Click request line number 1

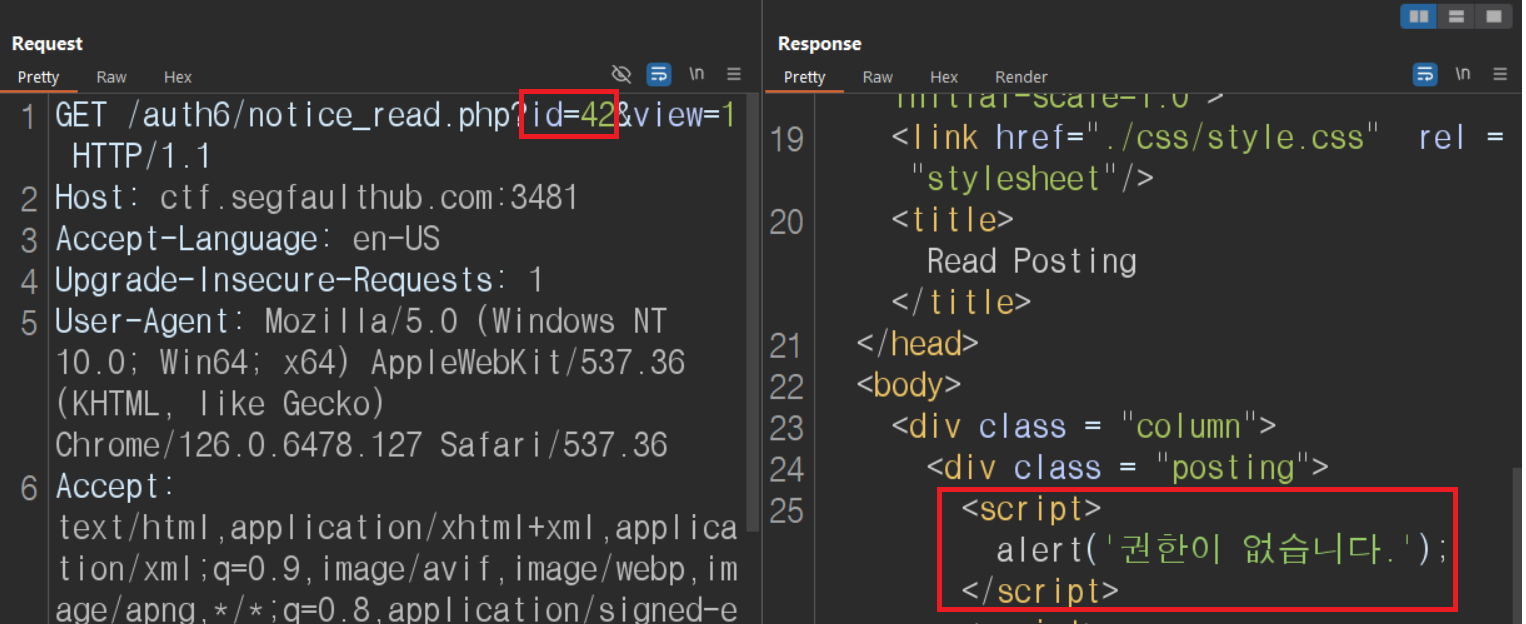click(30, 117)
